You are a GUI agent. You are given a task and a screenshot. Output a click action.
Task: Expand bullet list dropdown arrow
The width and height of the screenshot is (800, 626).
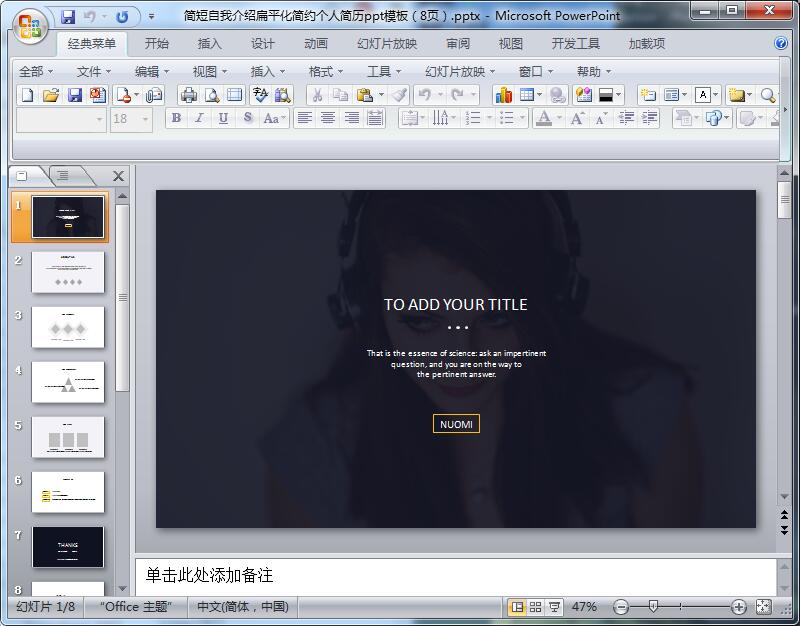(522, 118)
